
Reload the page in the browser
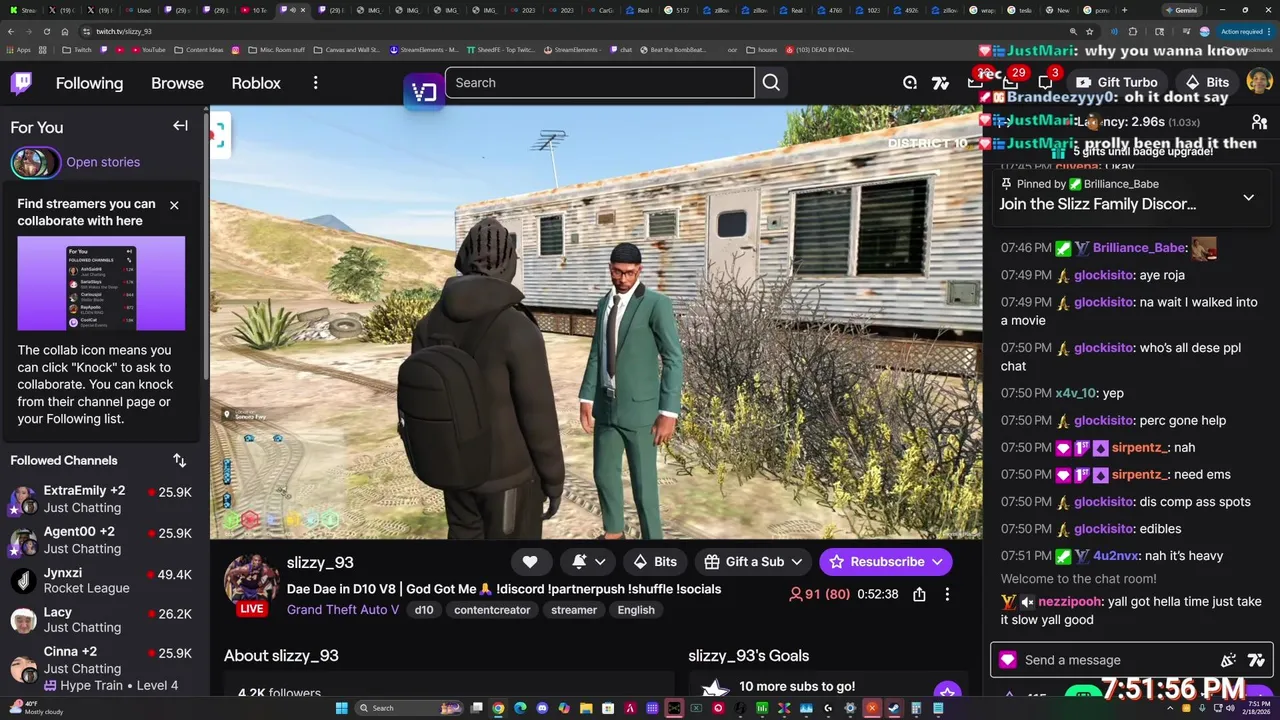tap(46, 31)
